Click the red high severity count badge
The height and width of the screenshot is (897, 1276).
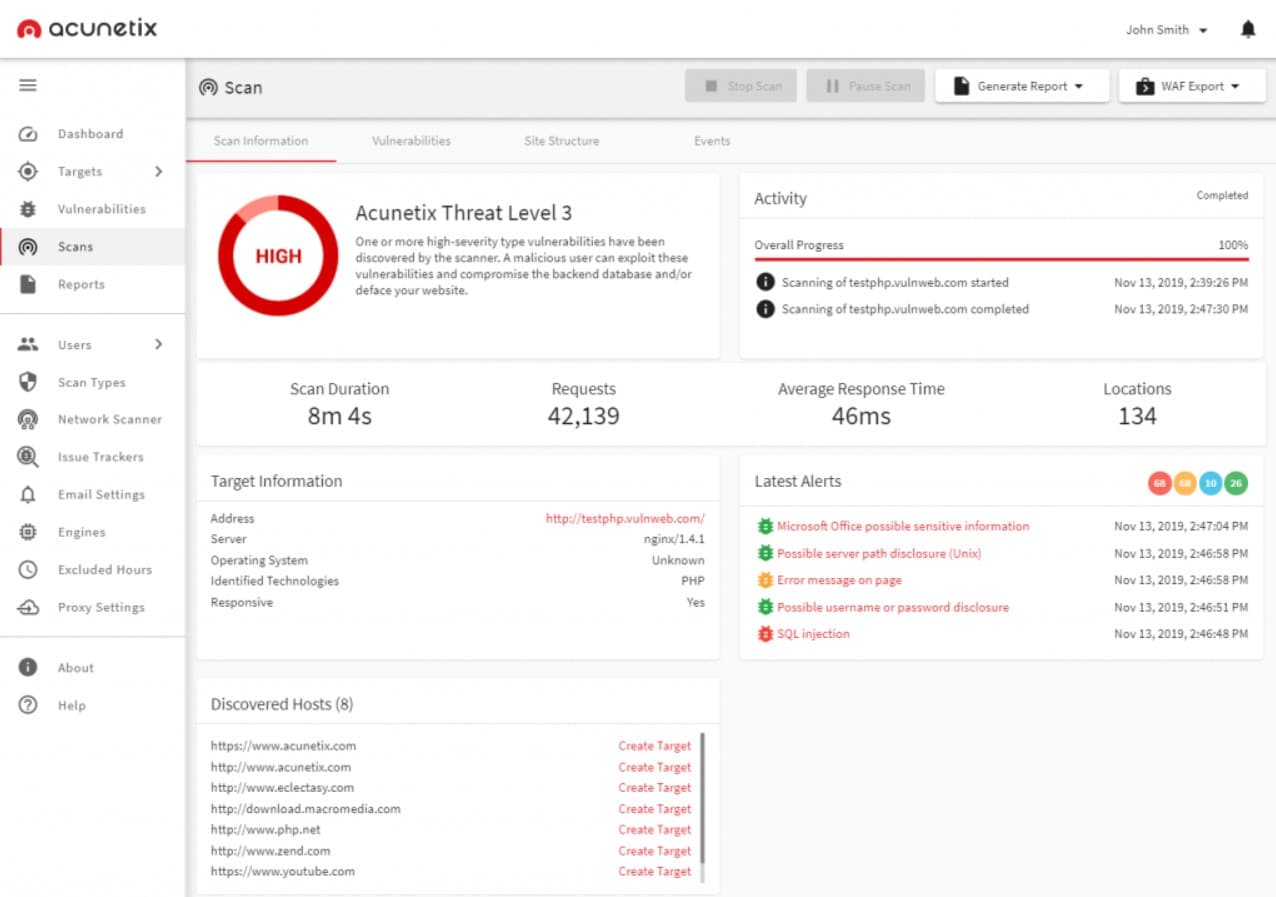point(1160,483)
